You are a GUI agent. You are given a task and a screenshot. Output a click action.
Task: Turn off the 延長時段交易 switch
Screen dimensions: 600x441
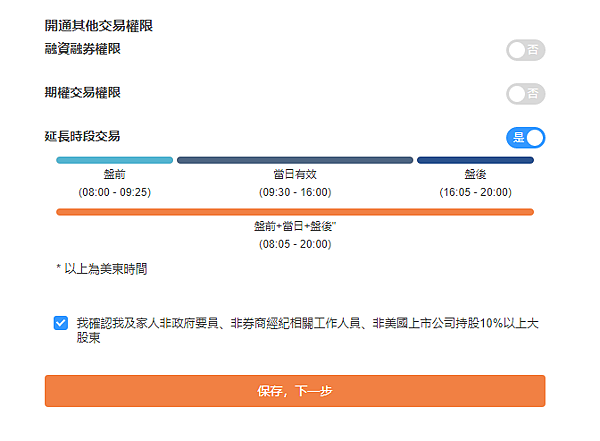click(525, 138)
